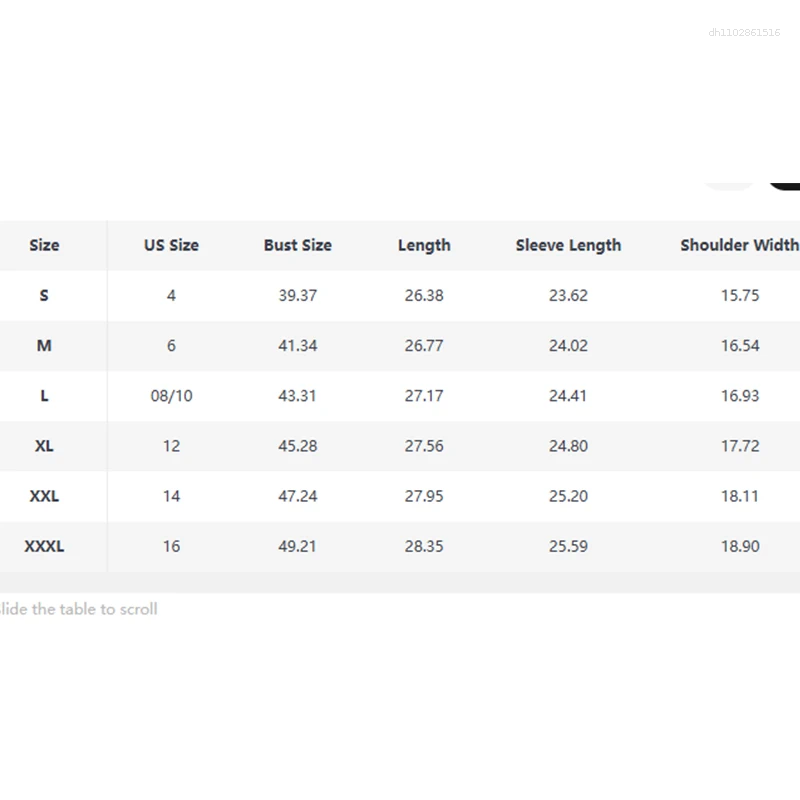Click the Bust Size column header

click(298, 245)
